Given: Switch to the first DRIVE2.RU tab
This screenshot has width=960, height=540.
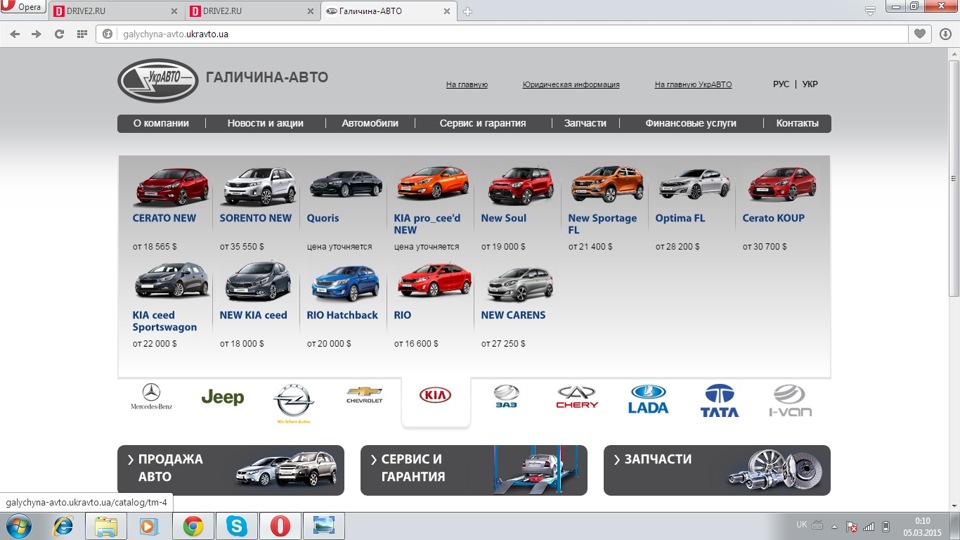Looking at the screenshot, I should point(116,11).
